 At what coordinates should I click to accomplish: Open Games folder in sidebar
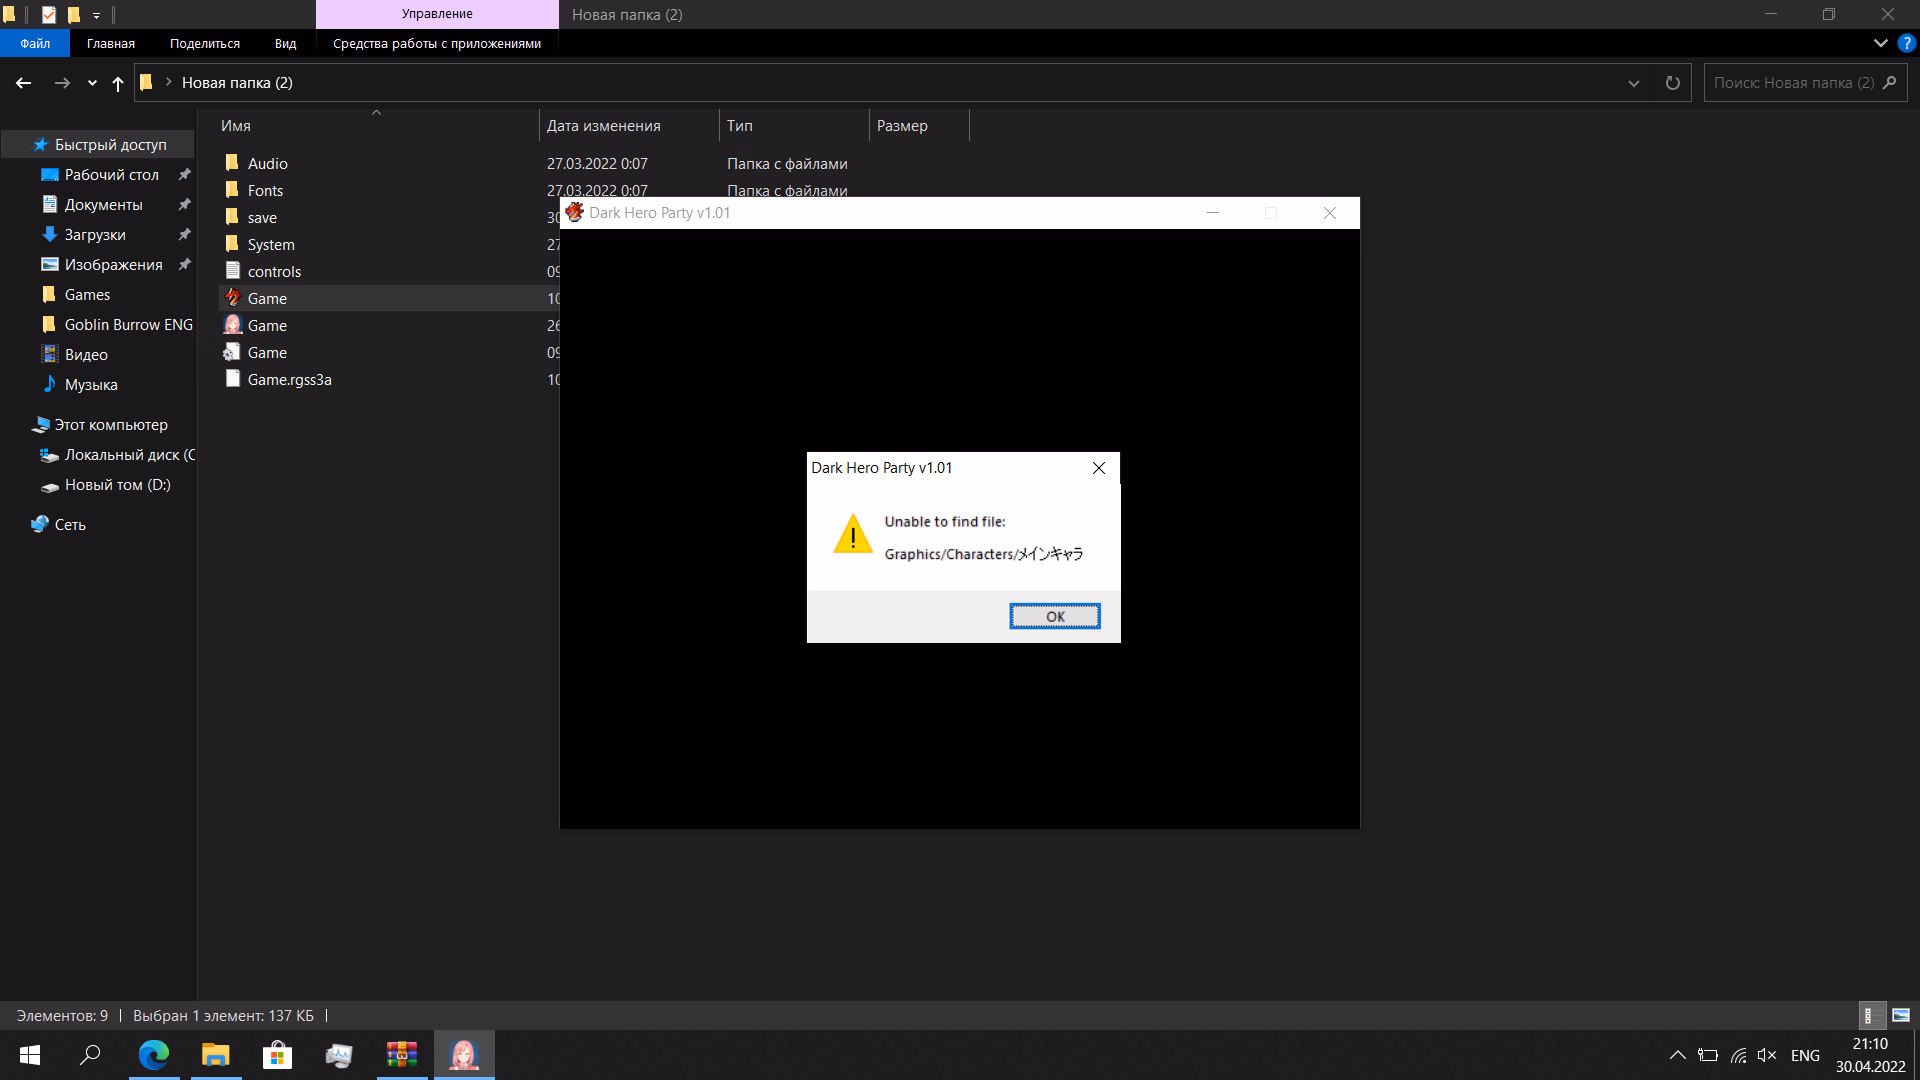pos(87,295)
